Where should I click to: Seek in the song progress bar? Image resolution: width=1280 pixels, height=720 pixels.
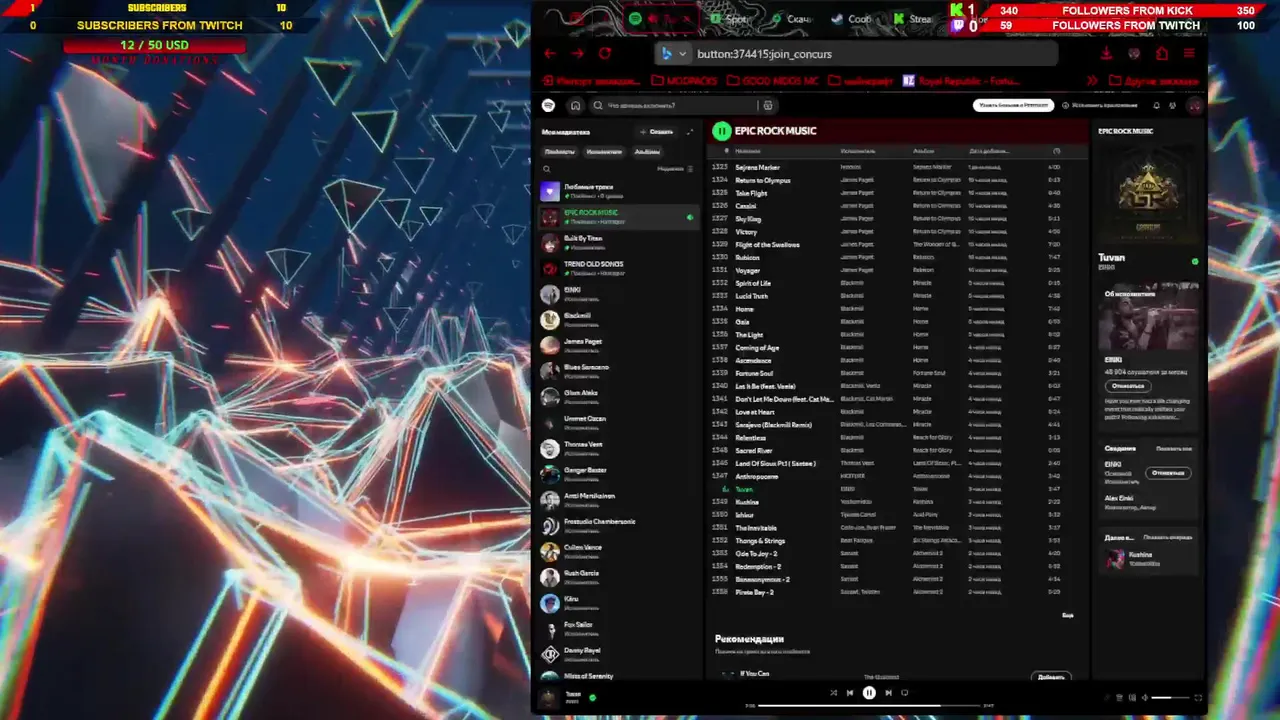tap(870, 706)
